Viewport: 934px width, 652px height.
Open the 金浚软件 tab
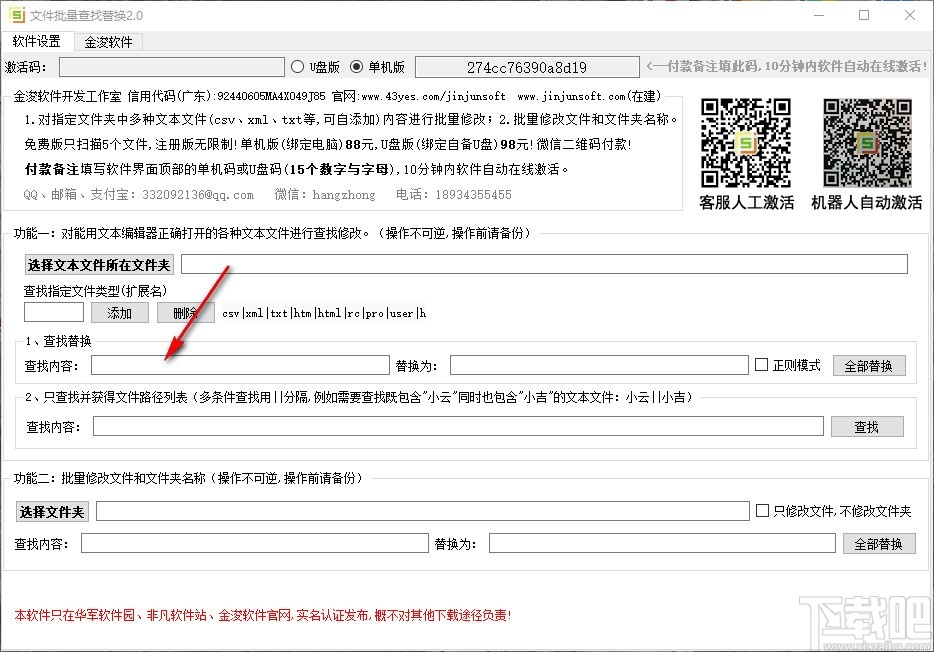[108, 42]
